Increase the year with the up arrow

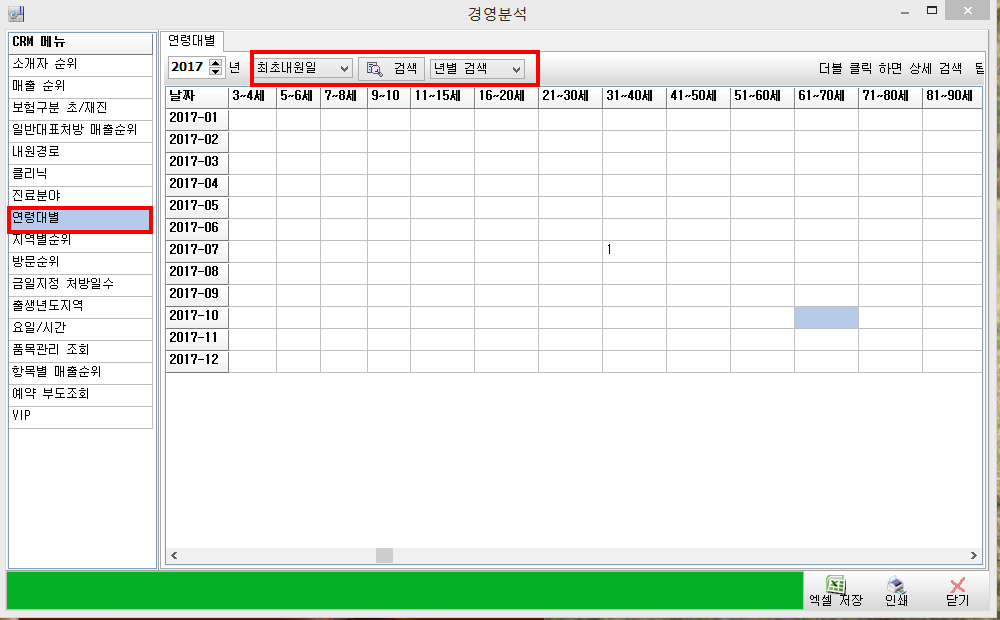point(215,64)
